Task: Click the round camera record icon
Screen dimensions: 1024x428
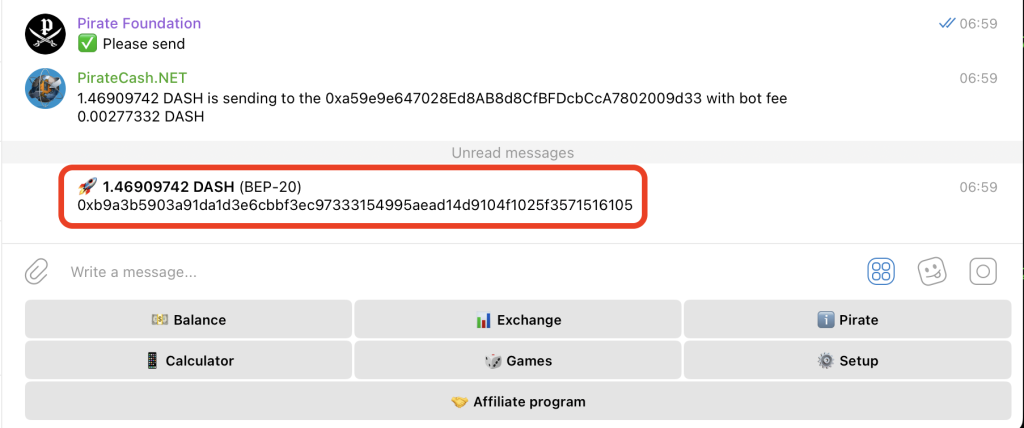Action: click(x=983, y=271)
